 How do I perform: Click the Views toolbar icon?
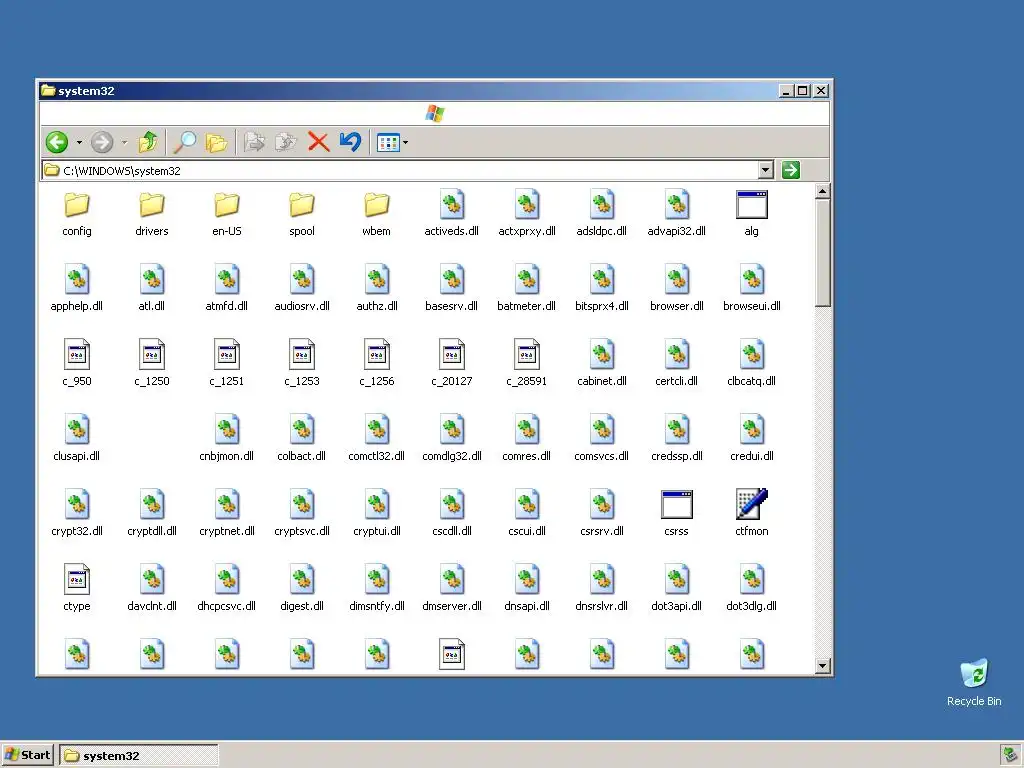click(388, 142)
